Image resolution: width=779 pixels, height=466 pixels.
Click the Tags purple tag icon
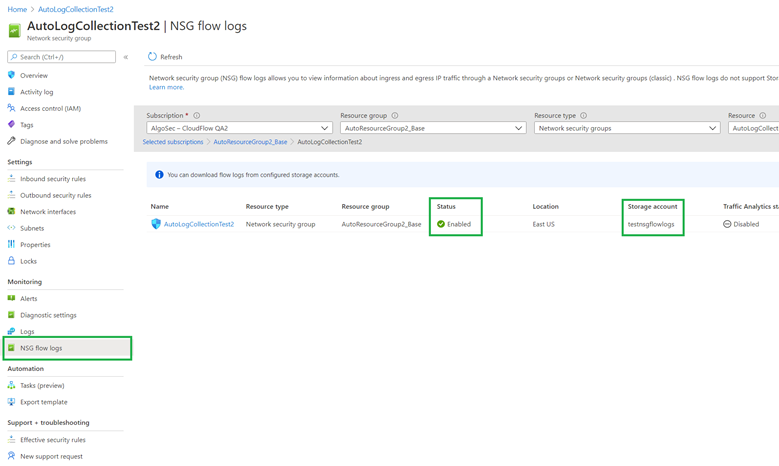coord(11,124)
